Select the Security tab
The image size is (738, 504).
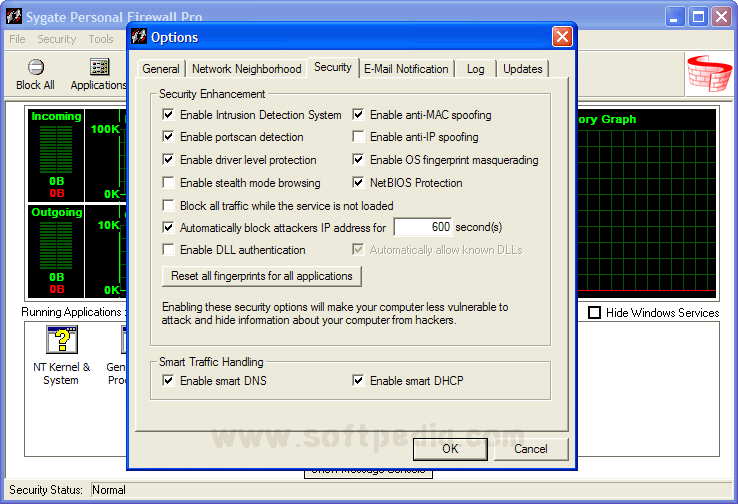pos(333,67)
